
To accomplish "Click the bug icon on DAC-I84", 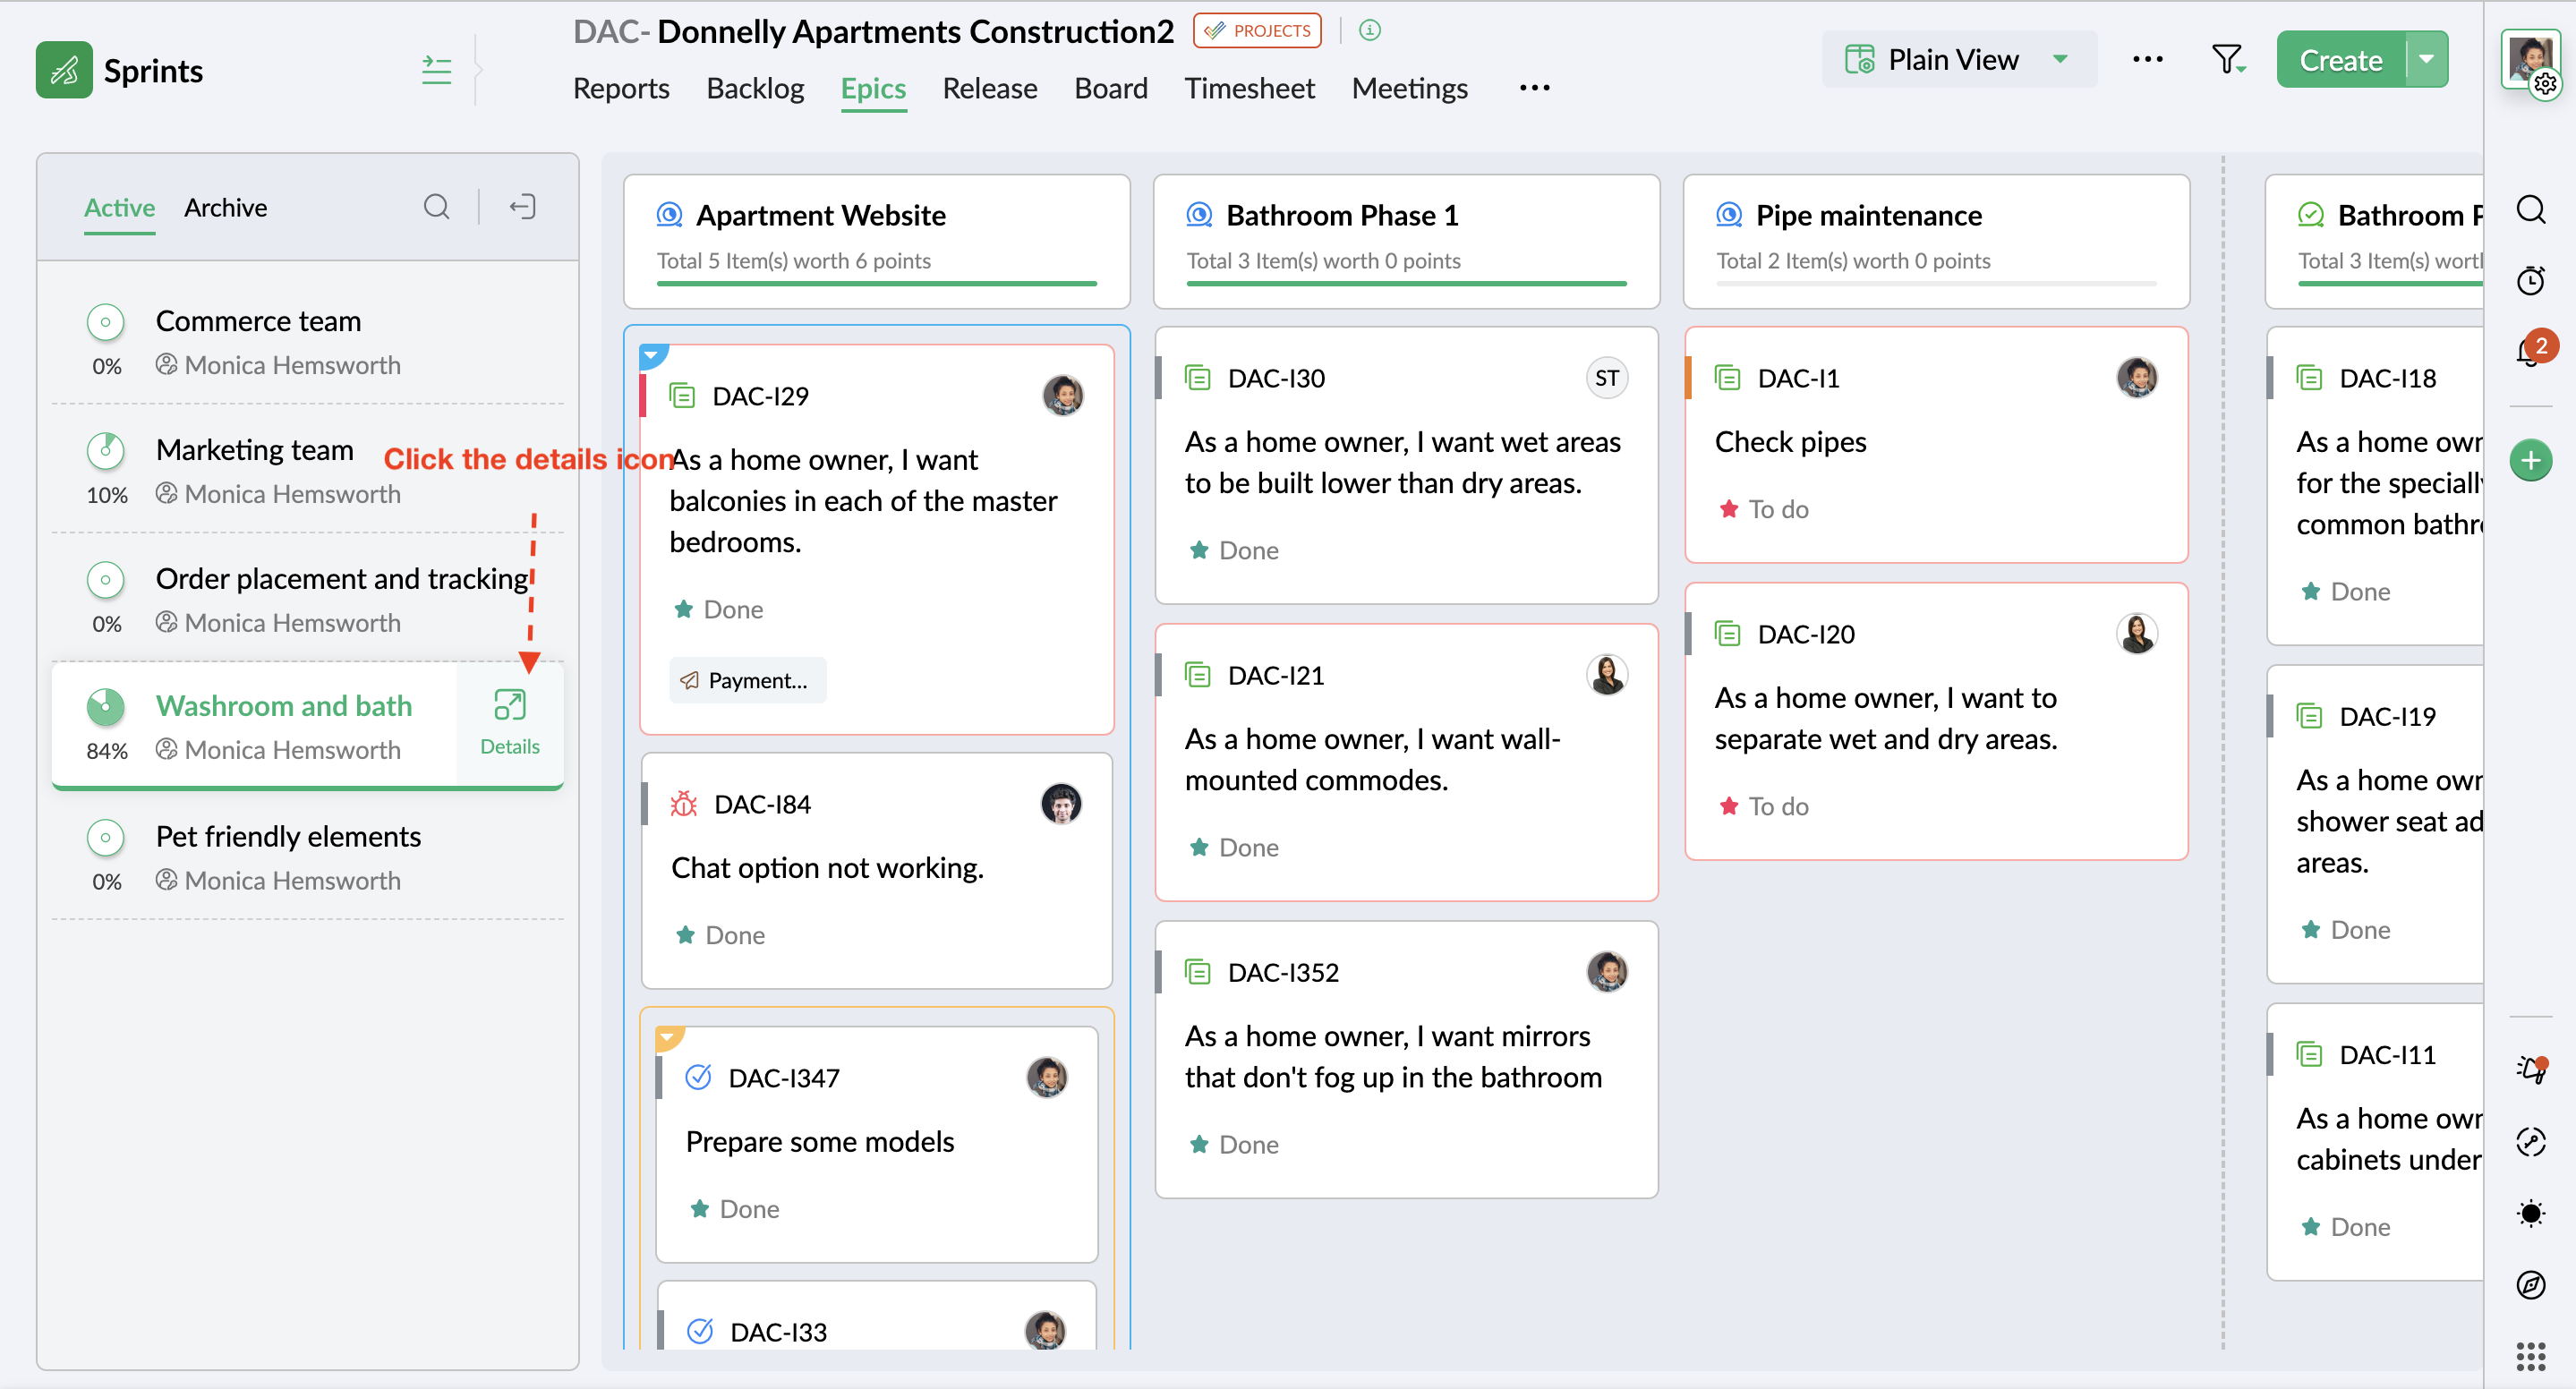I will click(684, 804).
